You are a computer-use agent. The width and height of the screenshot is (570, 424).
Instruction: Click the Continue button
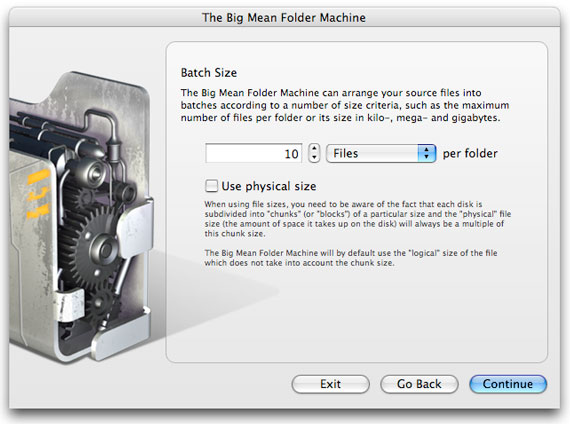pyautogui.click(x=508, y=384)
